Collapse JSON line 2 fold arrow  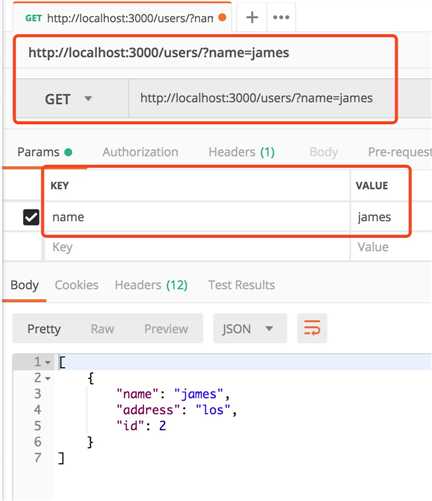(48, 378)
